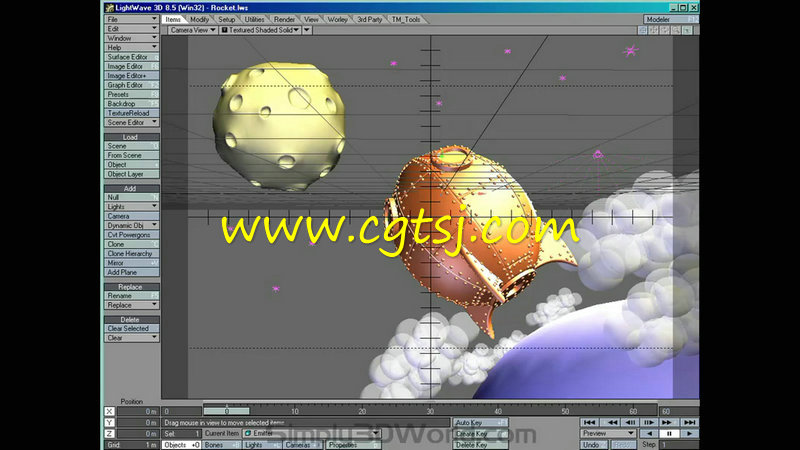Click the viewport maximize toggle icon

(x=687, y=30)
